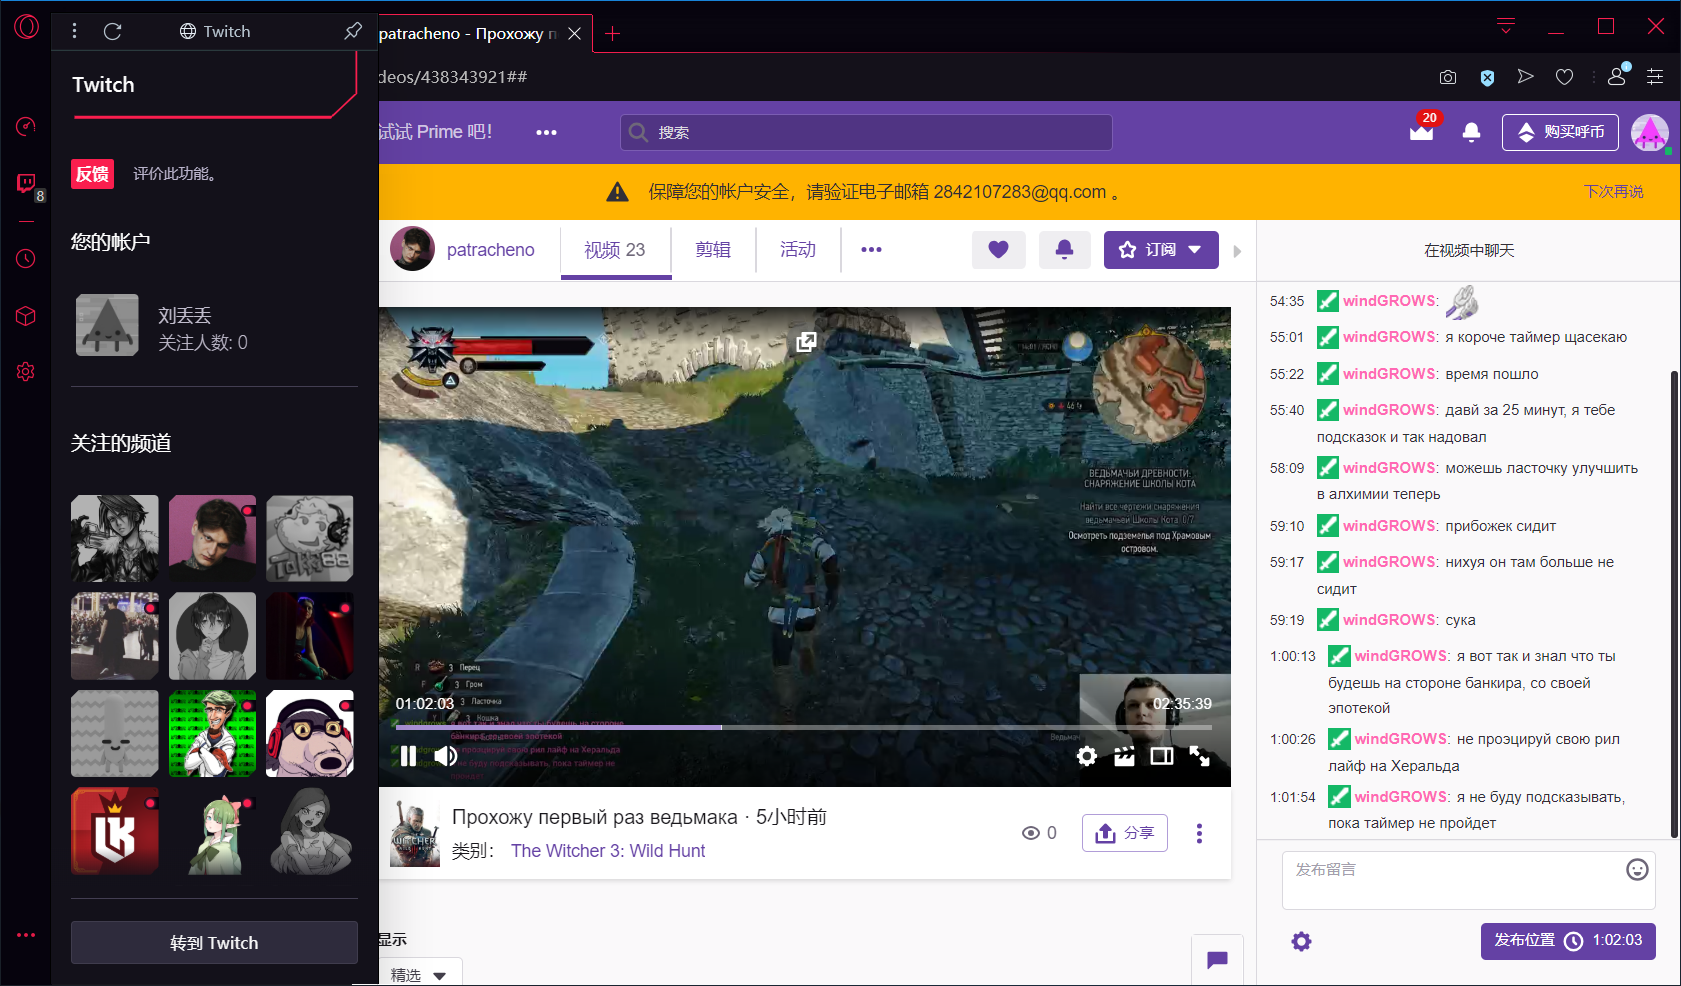1681x986 pixels.
Task: Open ad blocker shield icon
Action: click(x=1487, y=77)
